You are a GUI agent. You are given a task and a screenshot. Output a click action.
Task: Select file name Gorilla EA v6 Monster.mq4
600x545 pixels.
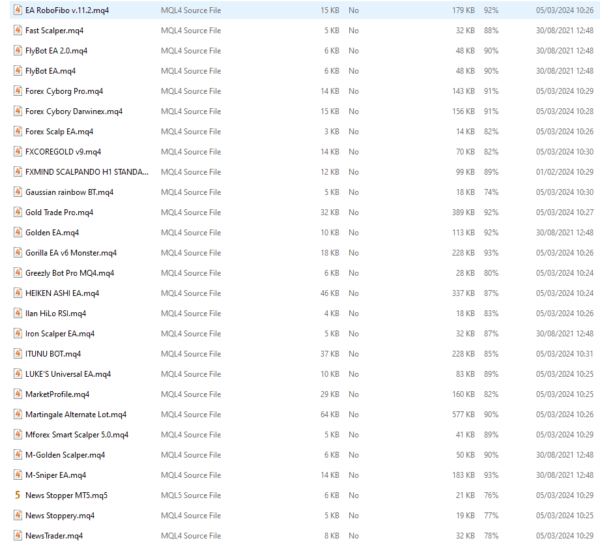[x=71, y=253]
